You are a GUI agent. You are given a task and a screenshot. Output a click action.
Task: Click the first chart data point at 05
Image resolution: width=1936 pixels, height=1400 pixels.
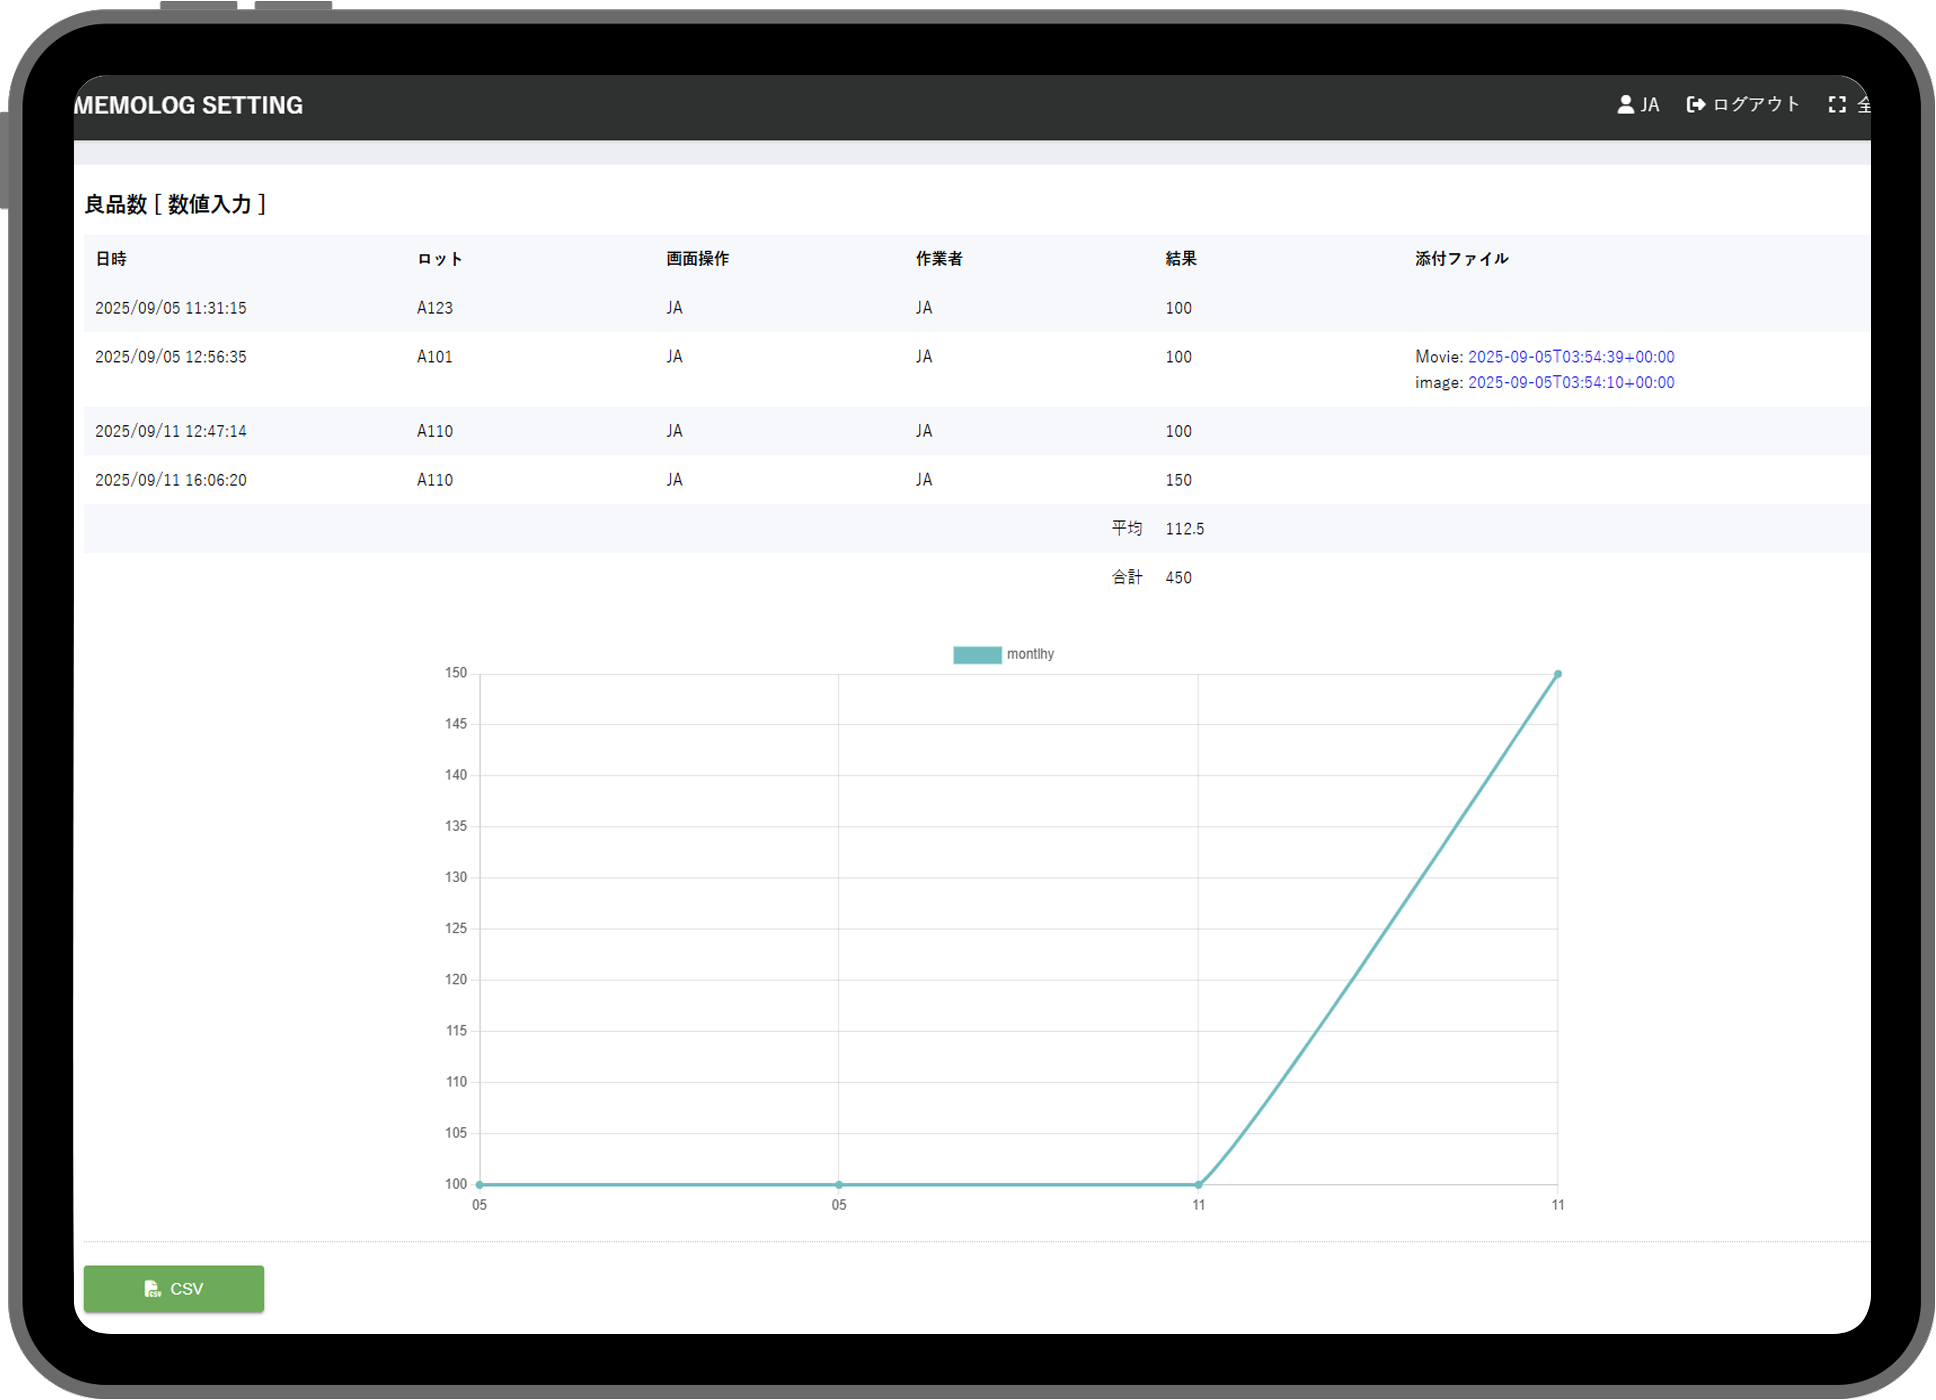click(x=480, y=1185)
